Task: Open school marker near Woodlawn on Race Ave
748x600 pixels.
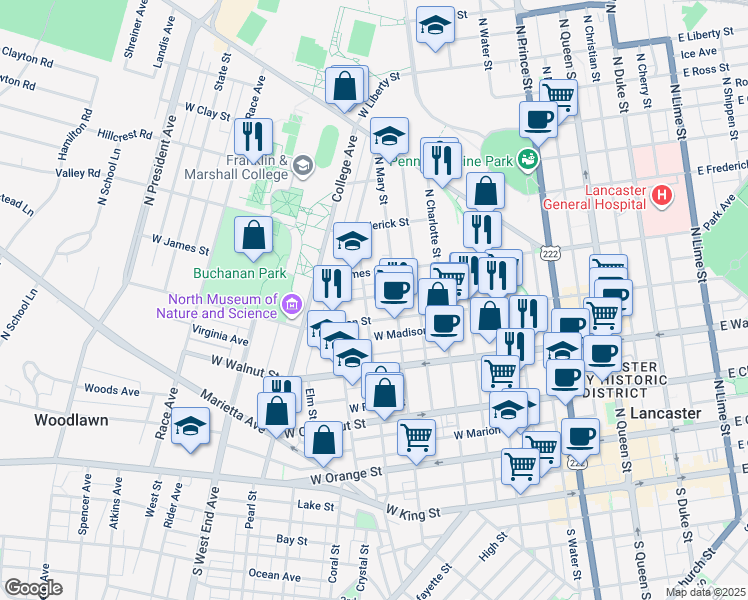Action: point(190,429)
